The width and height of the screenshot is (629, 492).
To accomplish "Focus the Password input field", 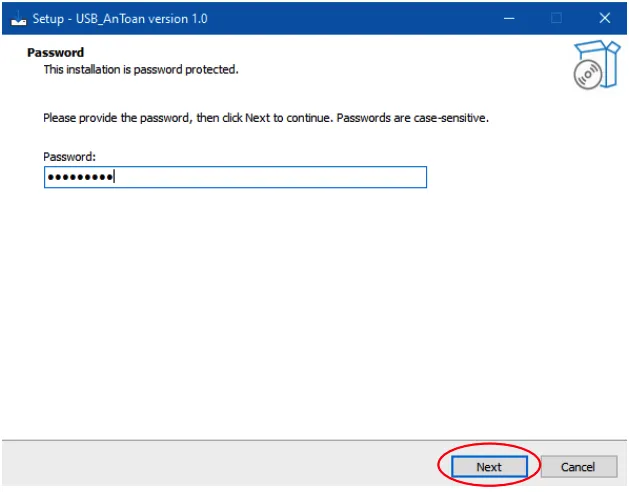I will coord(235,177).
